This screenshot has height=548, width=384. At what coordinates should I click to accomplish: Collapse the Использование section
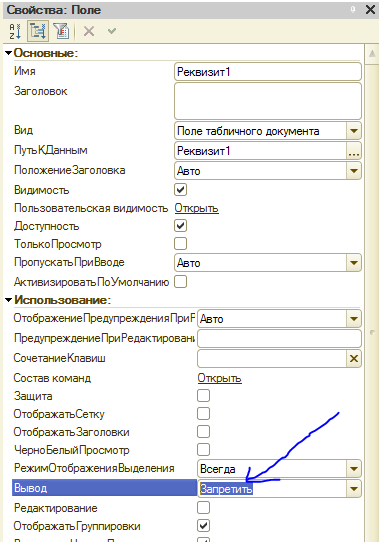[x=9, y=300]
